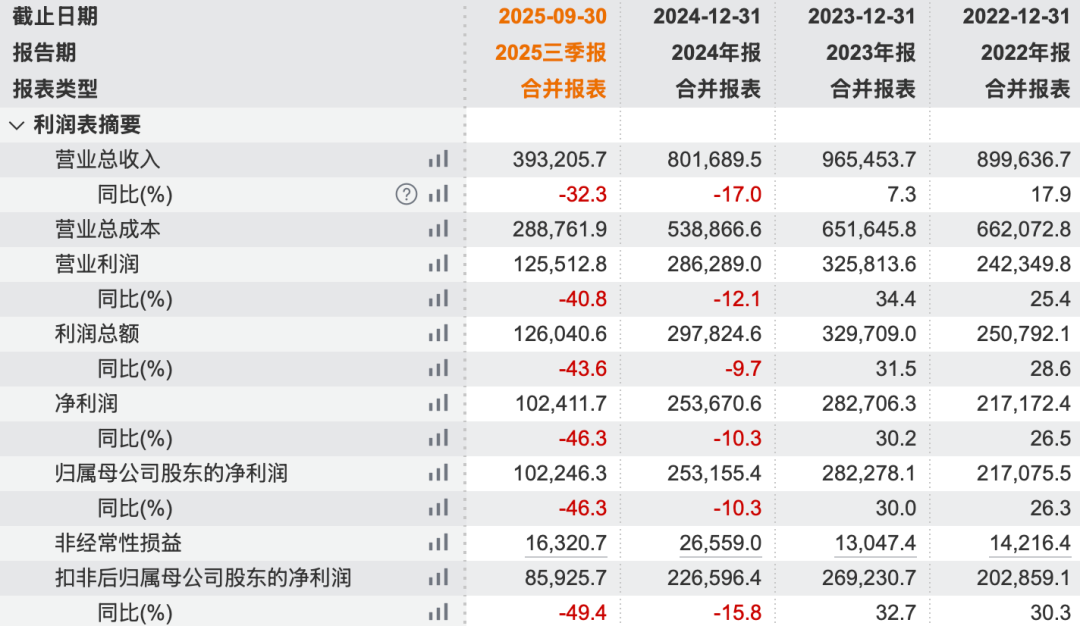Open chart icon for revenue 同比(%) row

438,194
